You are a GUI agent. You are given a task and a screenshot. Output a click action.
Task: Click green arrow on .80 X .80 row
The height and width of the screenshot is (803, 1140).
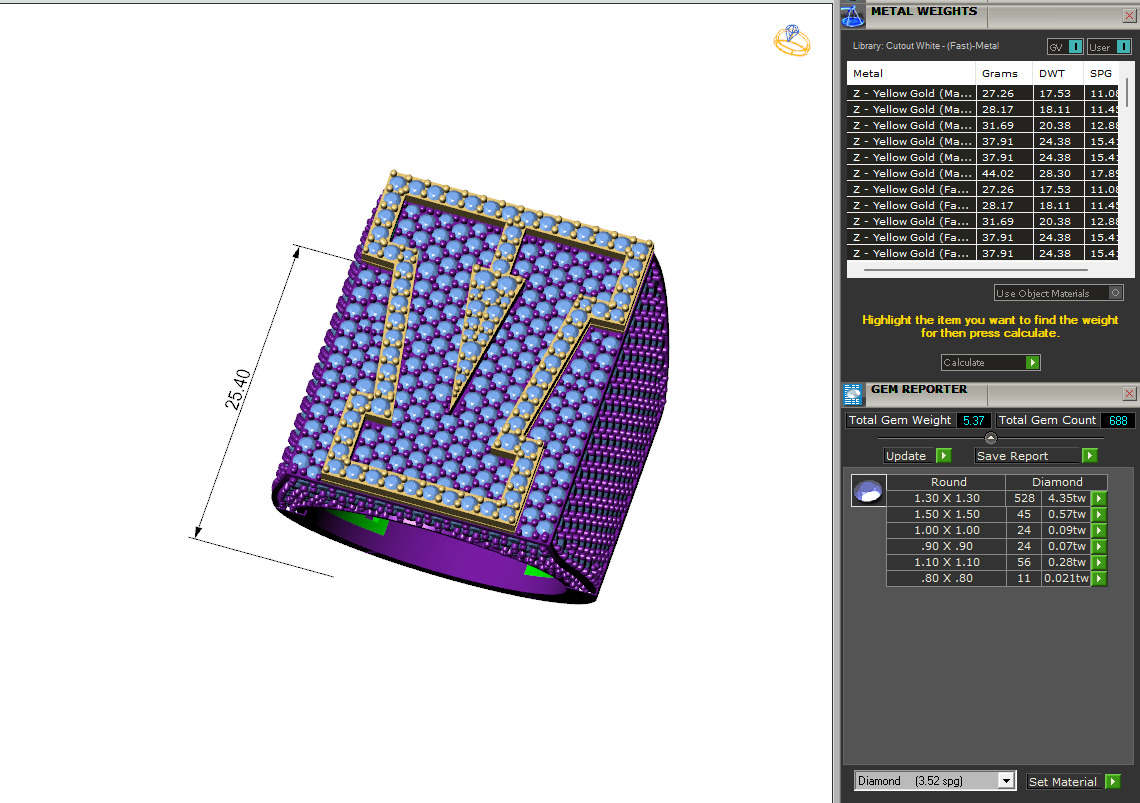[1099, 578]
